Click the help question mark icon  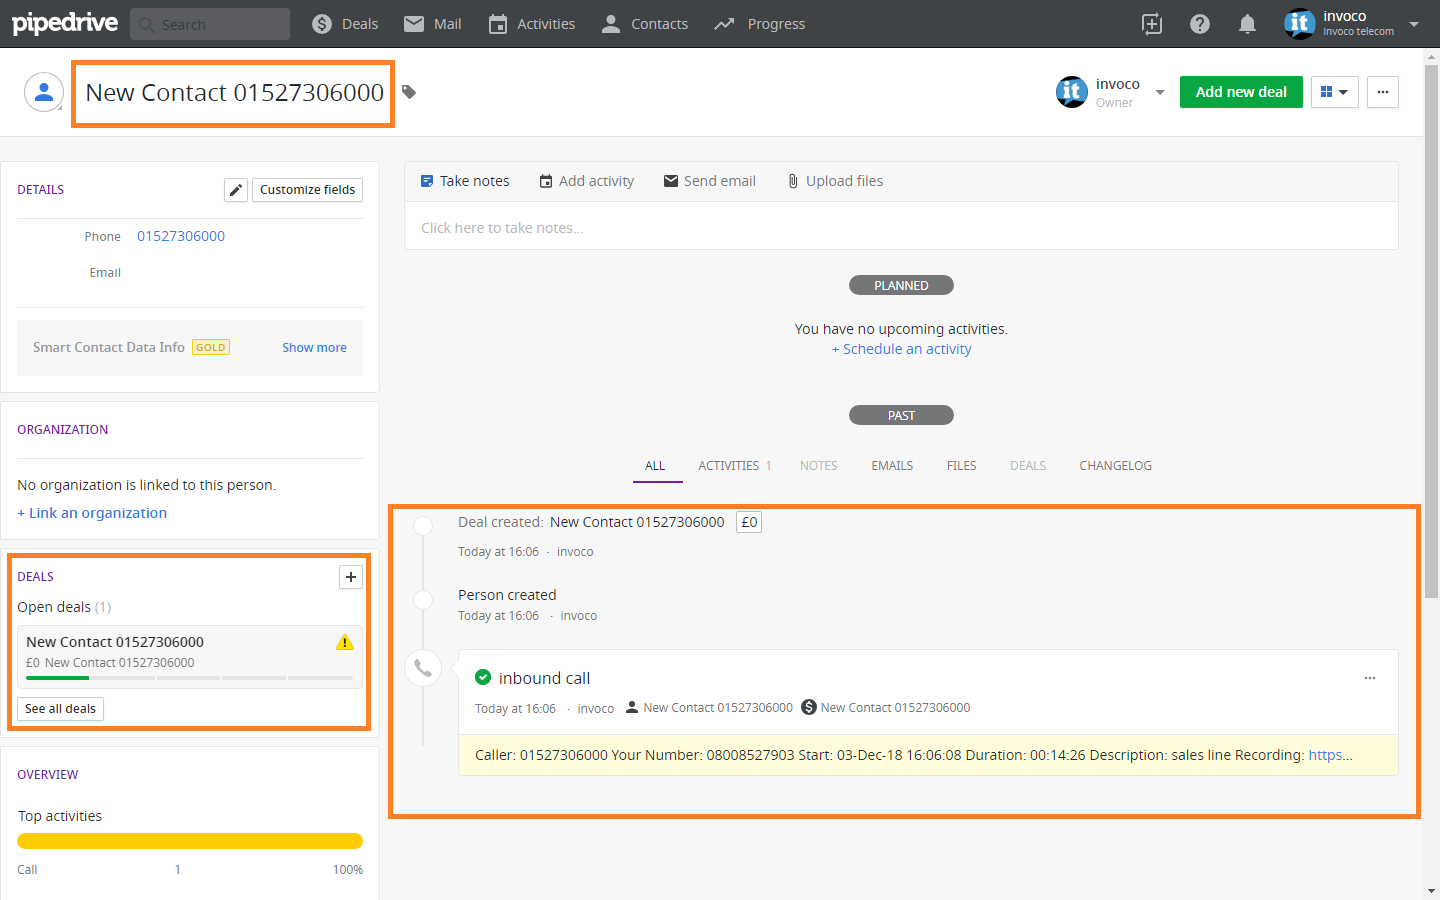pos(1199,23)
